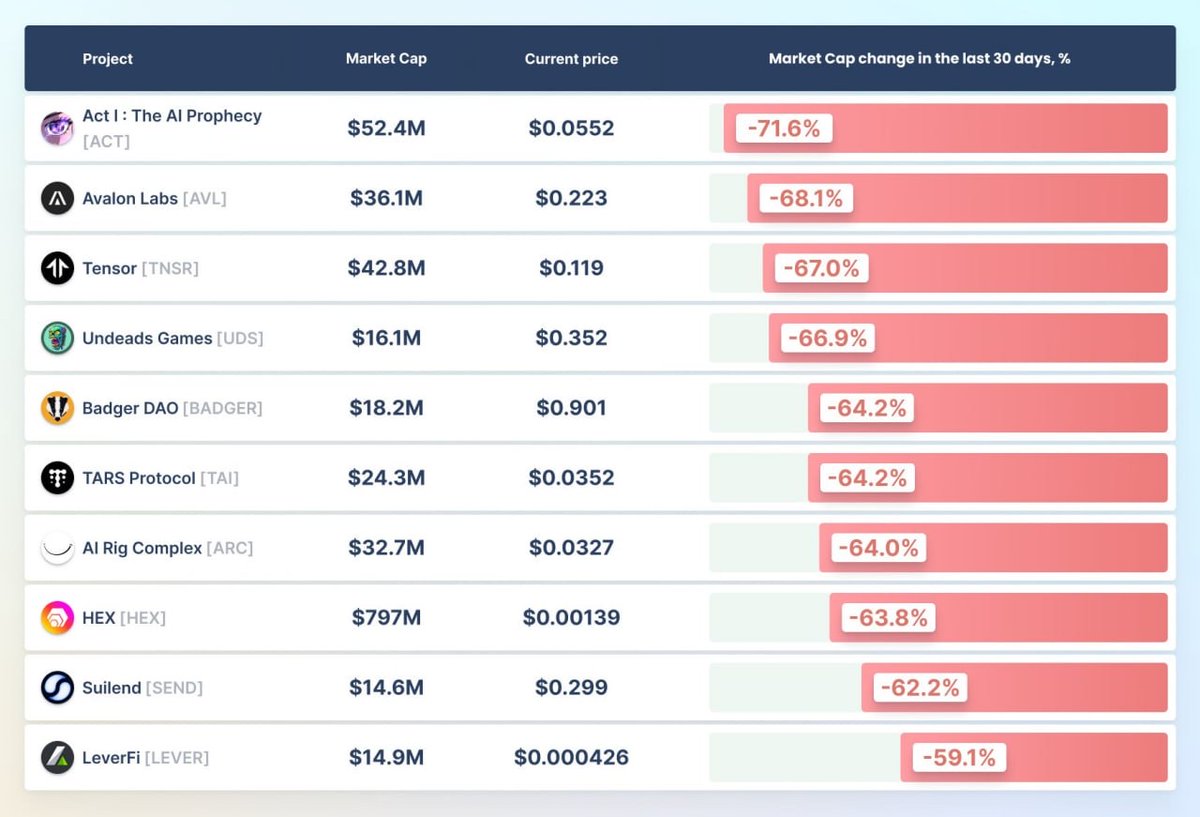
Task: Click the $0.352 price value
Action: click(x=571, y=338)
